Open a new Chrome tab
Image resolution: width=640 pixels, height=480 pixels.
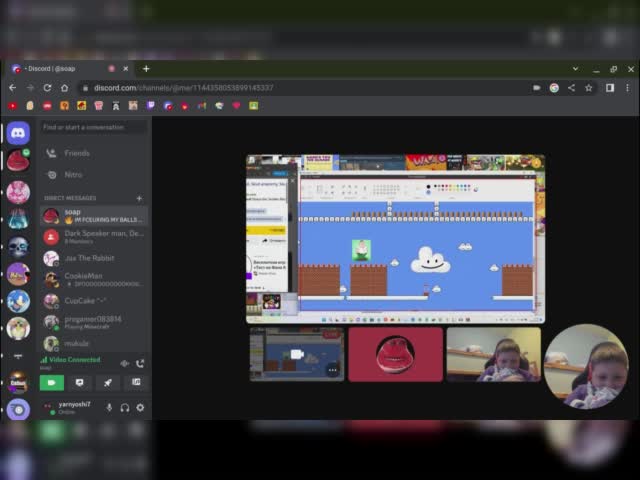click(146, 69)
